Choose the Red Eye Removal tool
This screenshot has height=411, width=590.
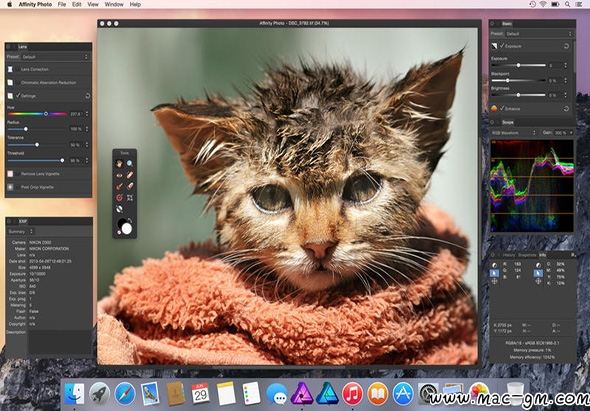click(119, 175)
